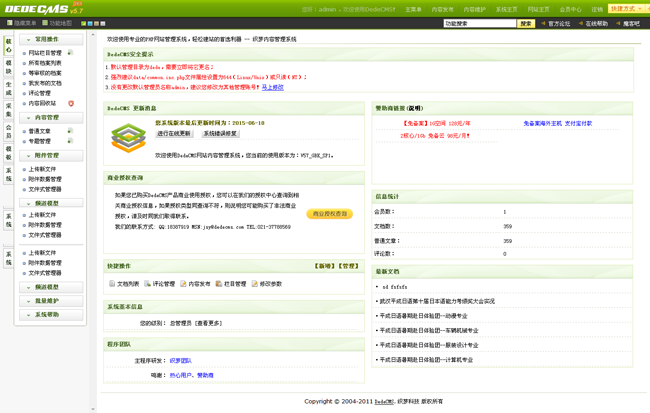650x413 pixels.
Task: Switch to the 模块 vertical sidebar tab
Action: coord(8,66)
